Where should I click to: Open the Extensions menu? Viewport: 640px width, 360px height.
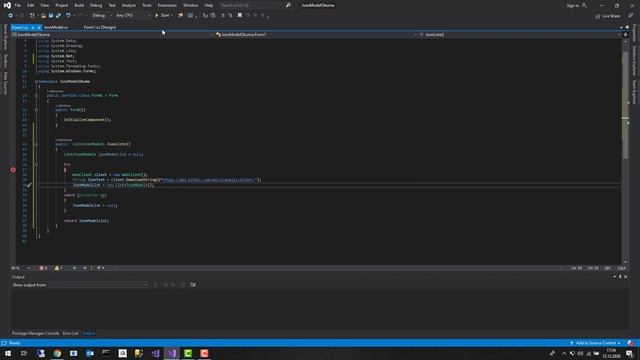167,5
